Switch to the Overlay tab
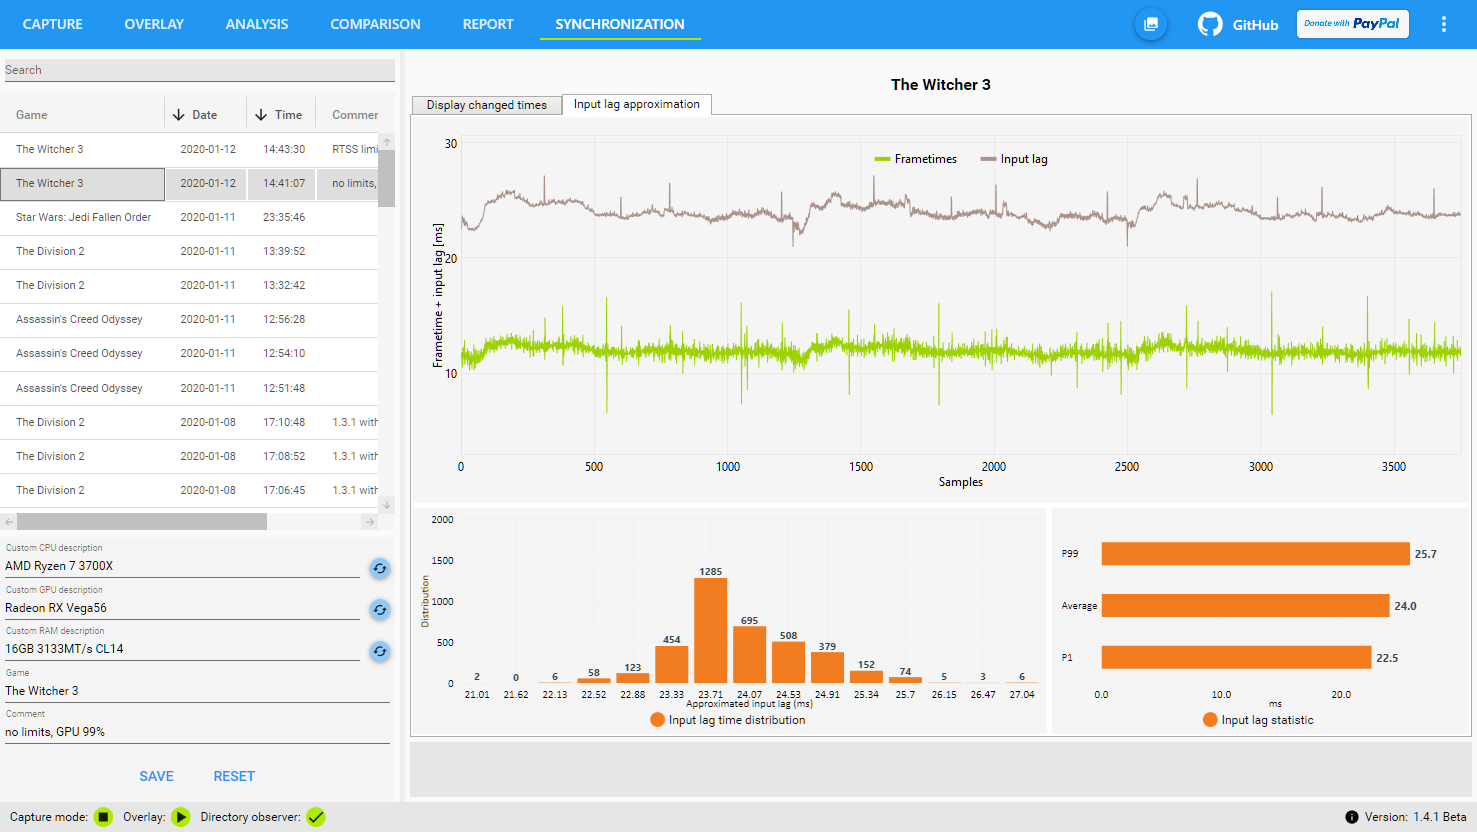The width and height of the screenshot is (1477, 832). (154, 24)
